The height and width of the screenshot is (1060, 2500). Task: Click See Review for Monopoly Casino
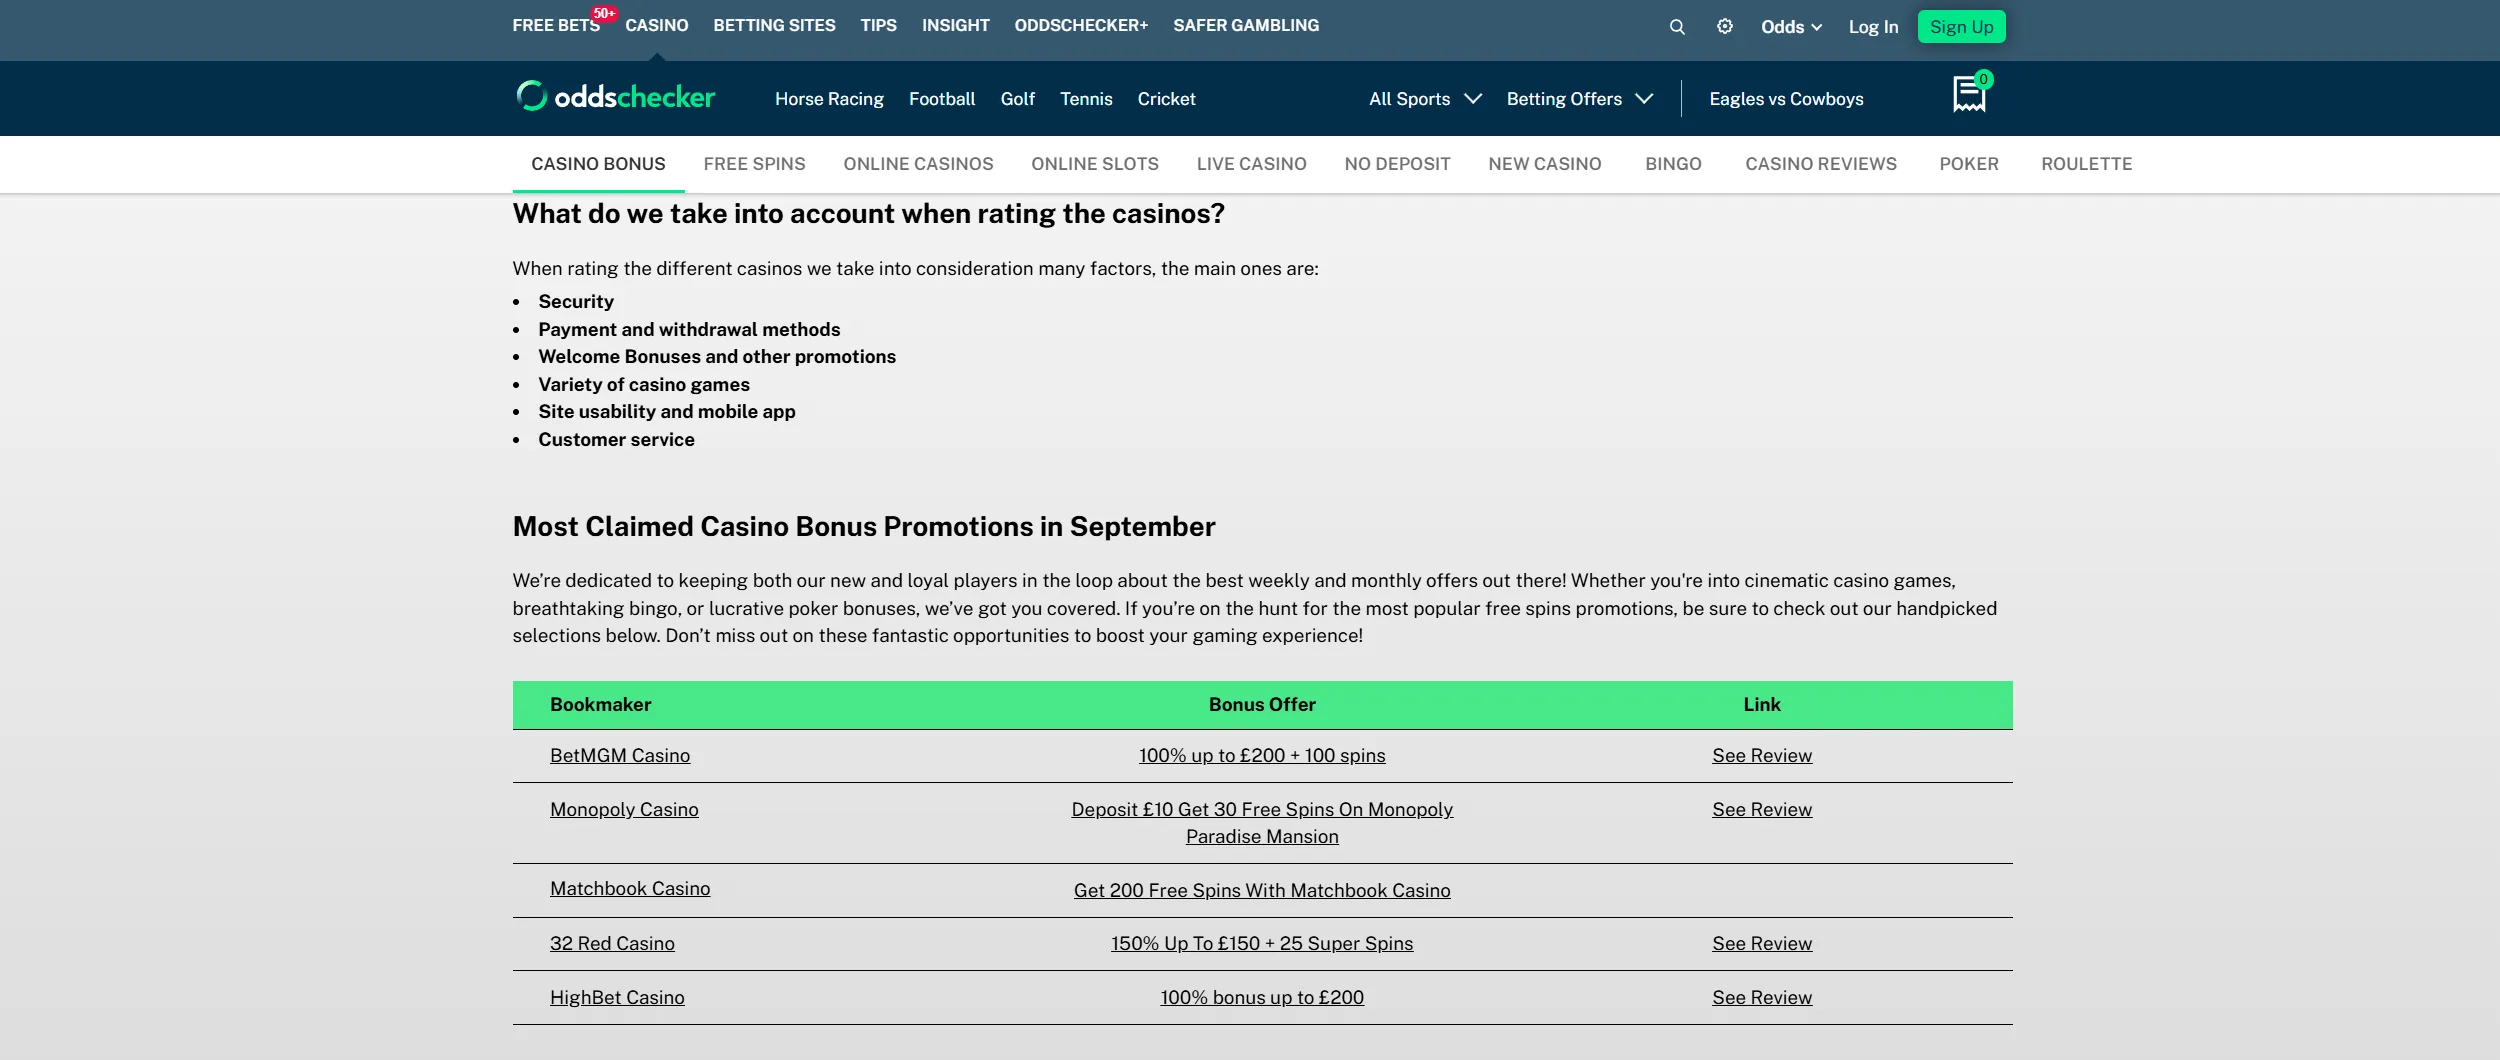[x=1761, y=810]
